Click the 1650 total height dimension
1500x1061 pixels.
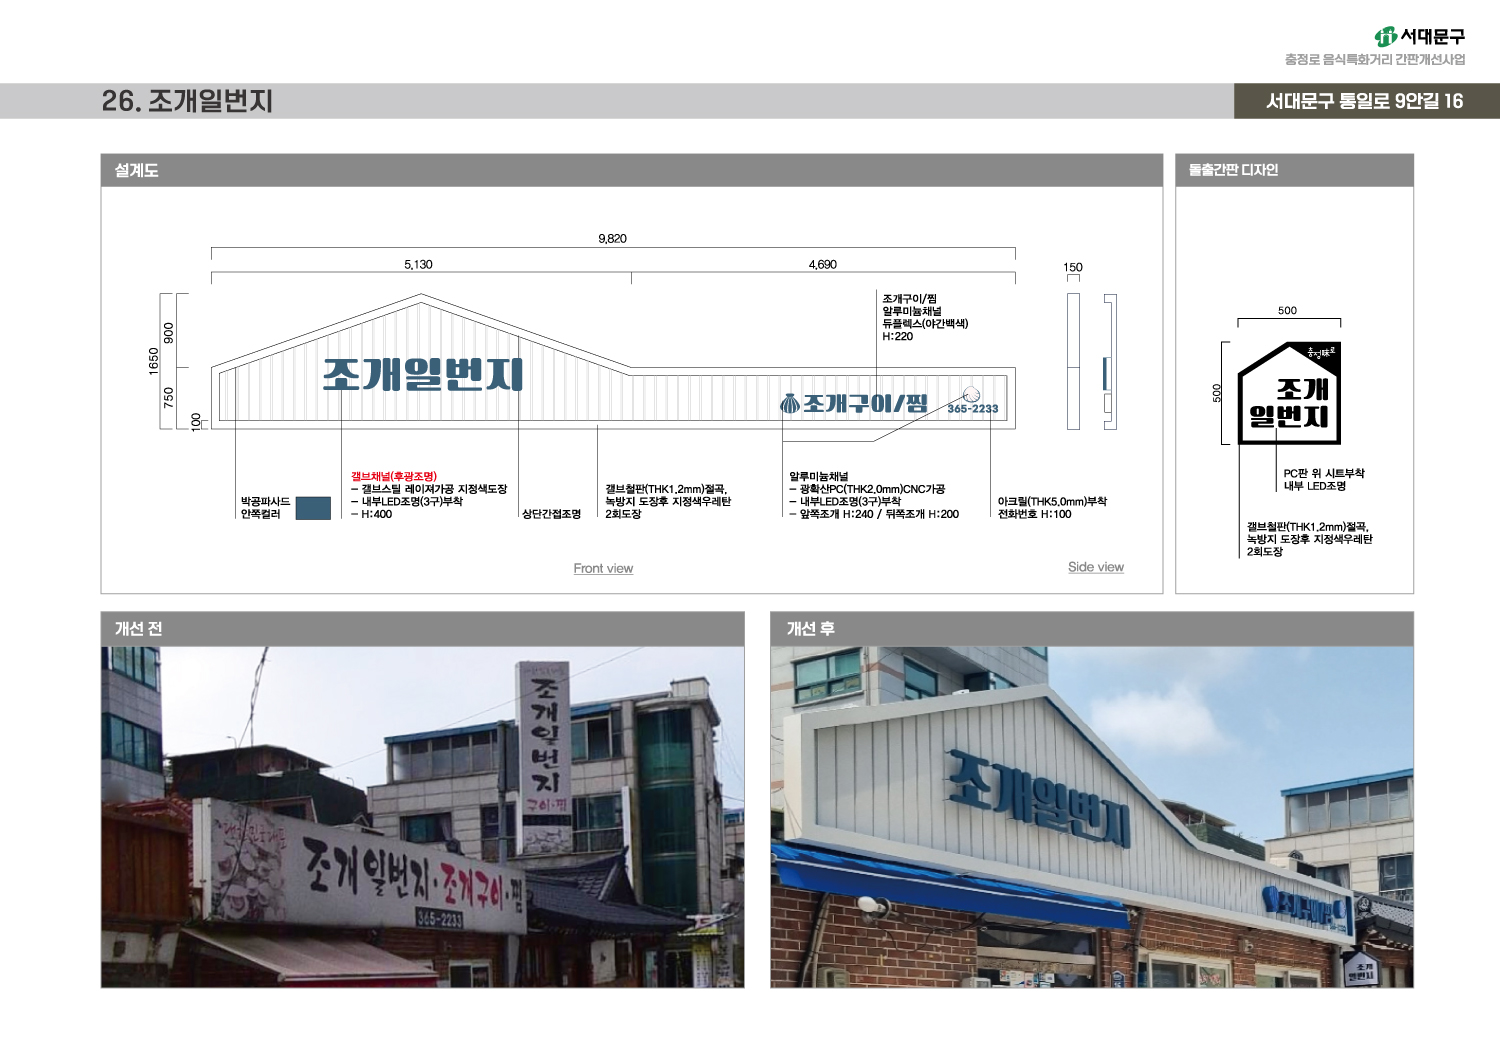point(154,361)
